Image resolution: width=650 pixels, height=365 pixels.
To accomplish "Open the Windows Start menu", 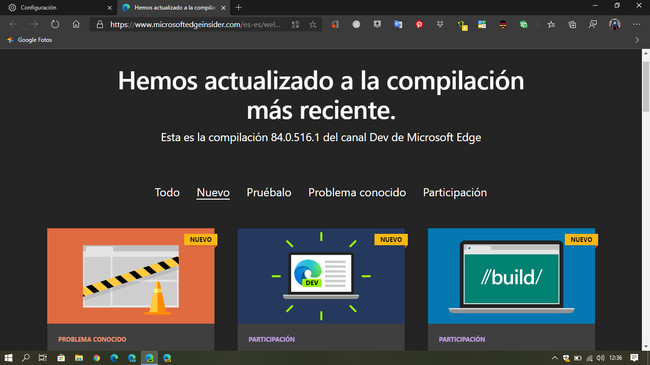I will (x=8, y=358).
